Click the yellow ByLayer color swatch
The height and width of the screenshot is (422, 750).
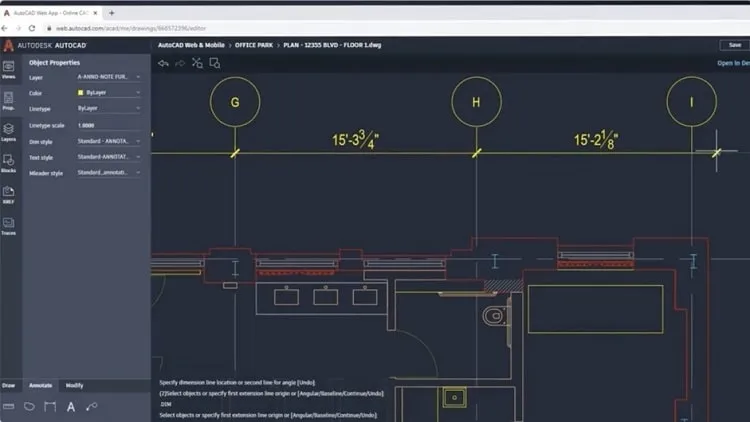[x=80, y=92]
